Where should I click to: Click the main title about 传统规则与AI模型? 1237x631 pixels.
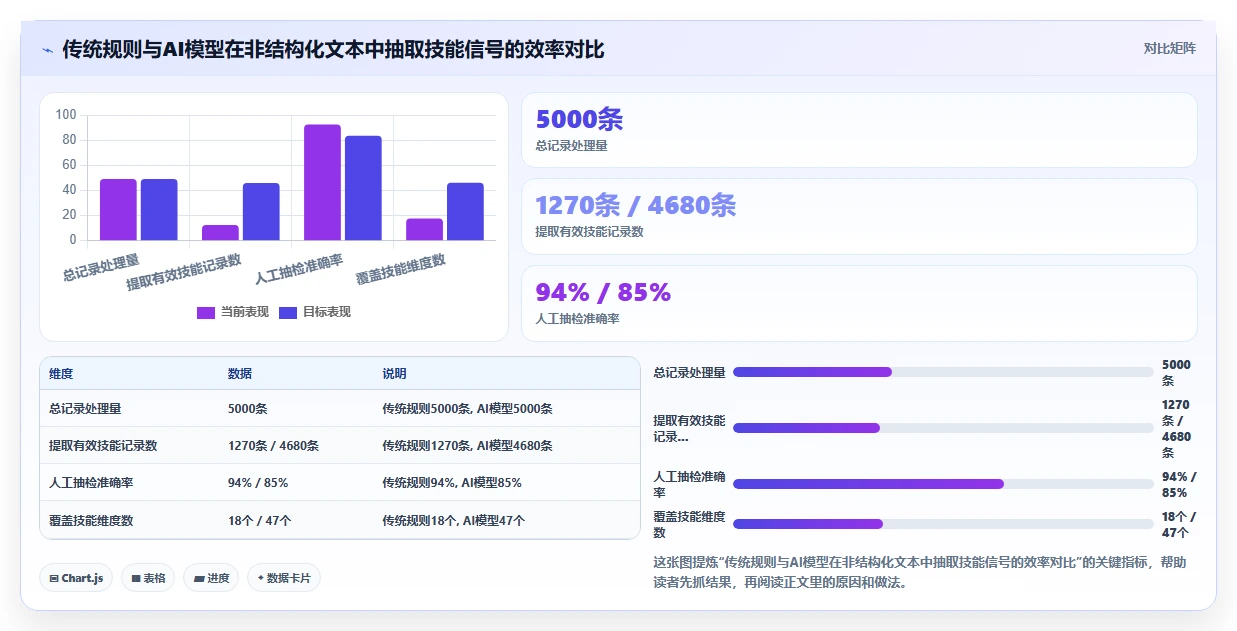tap(333, 49)
